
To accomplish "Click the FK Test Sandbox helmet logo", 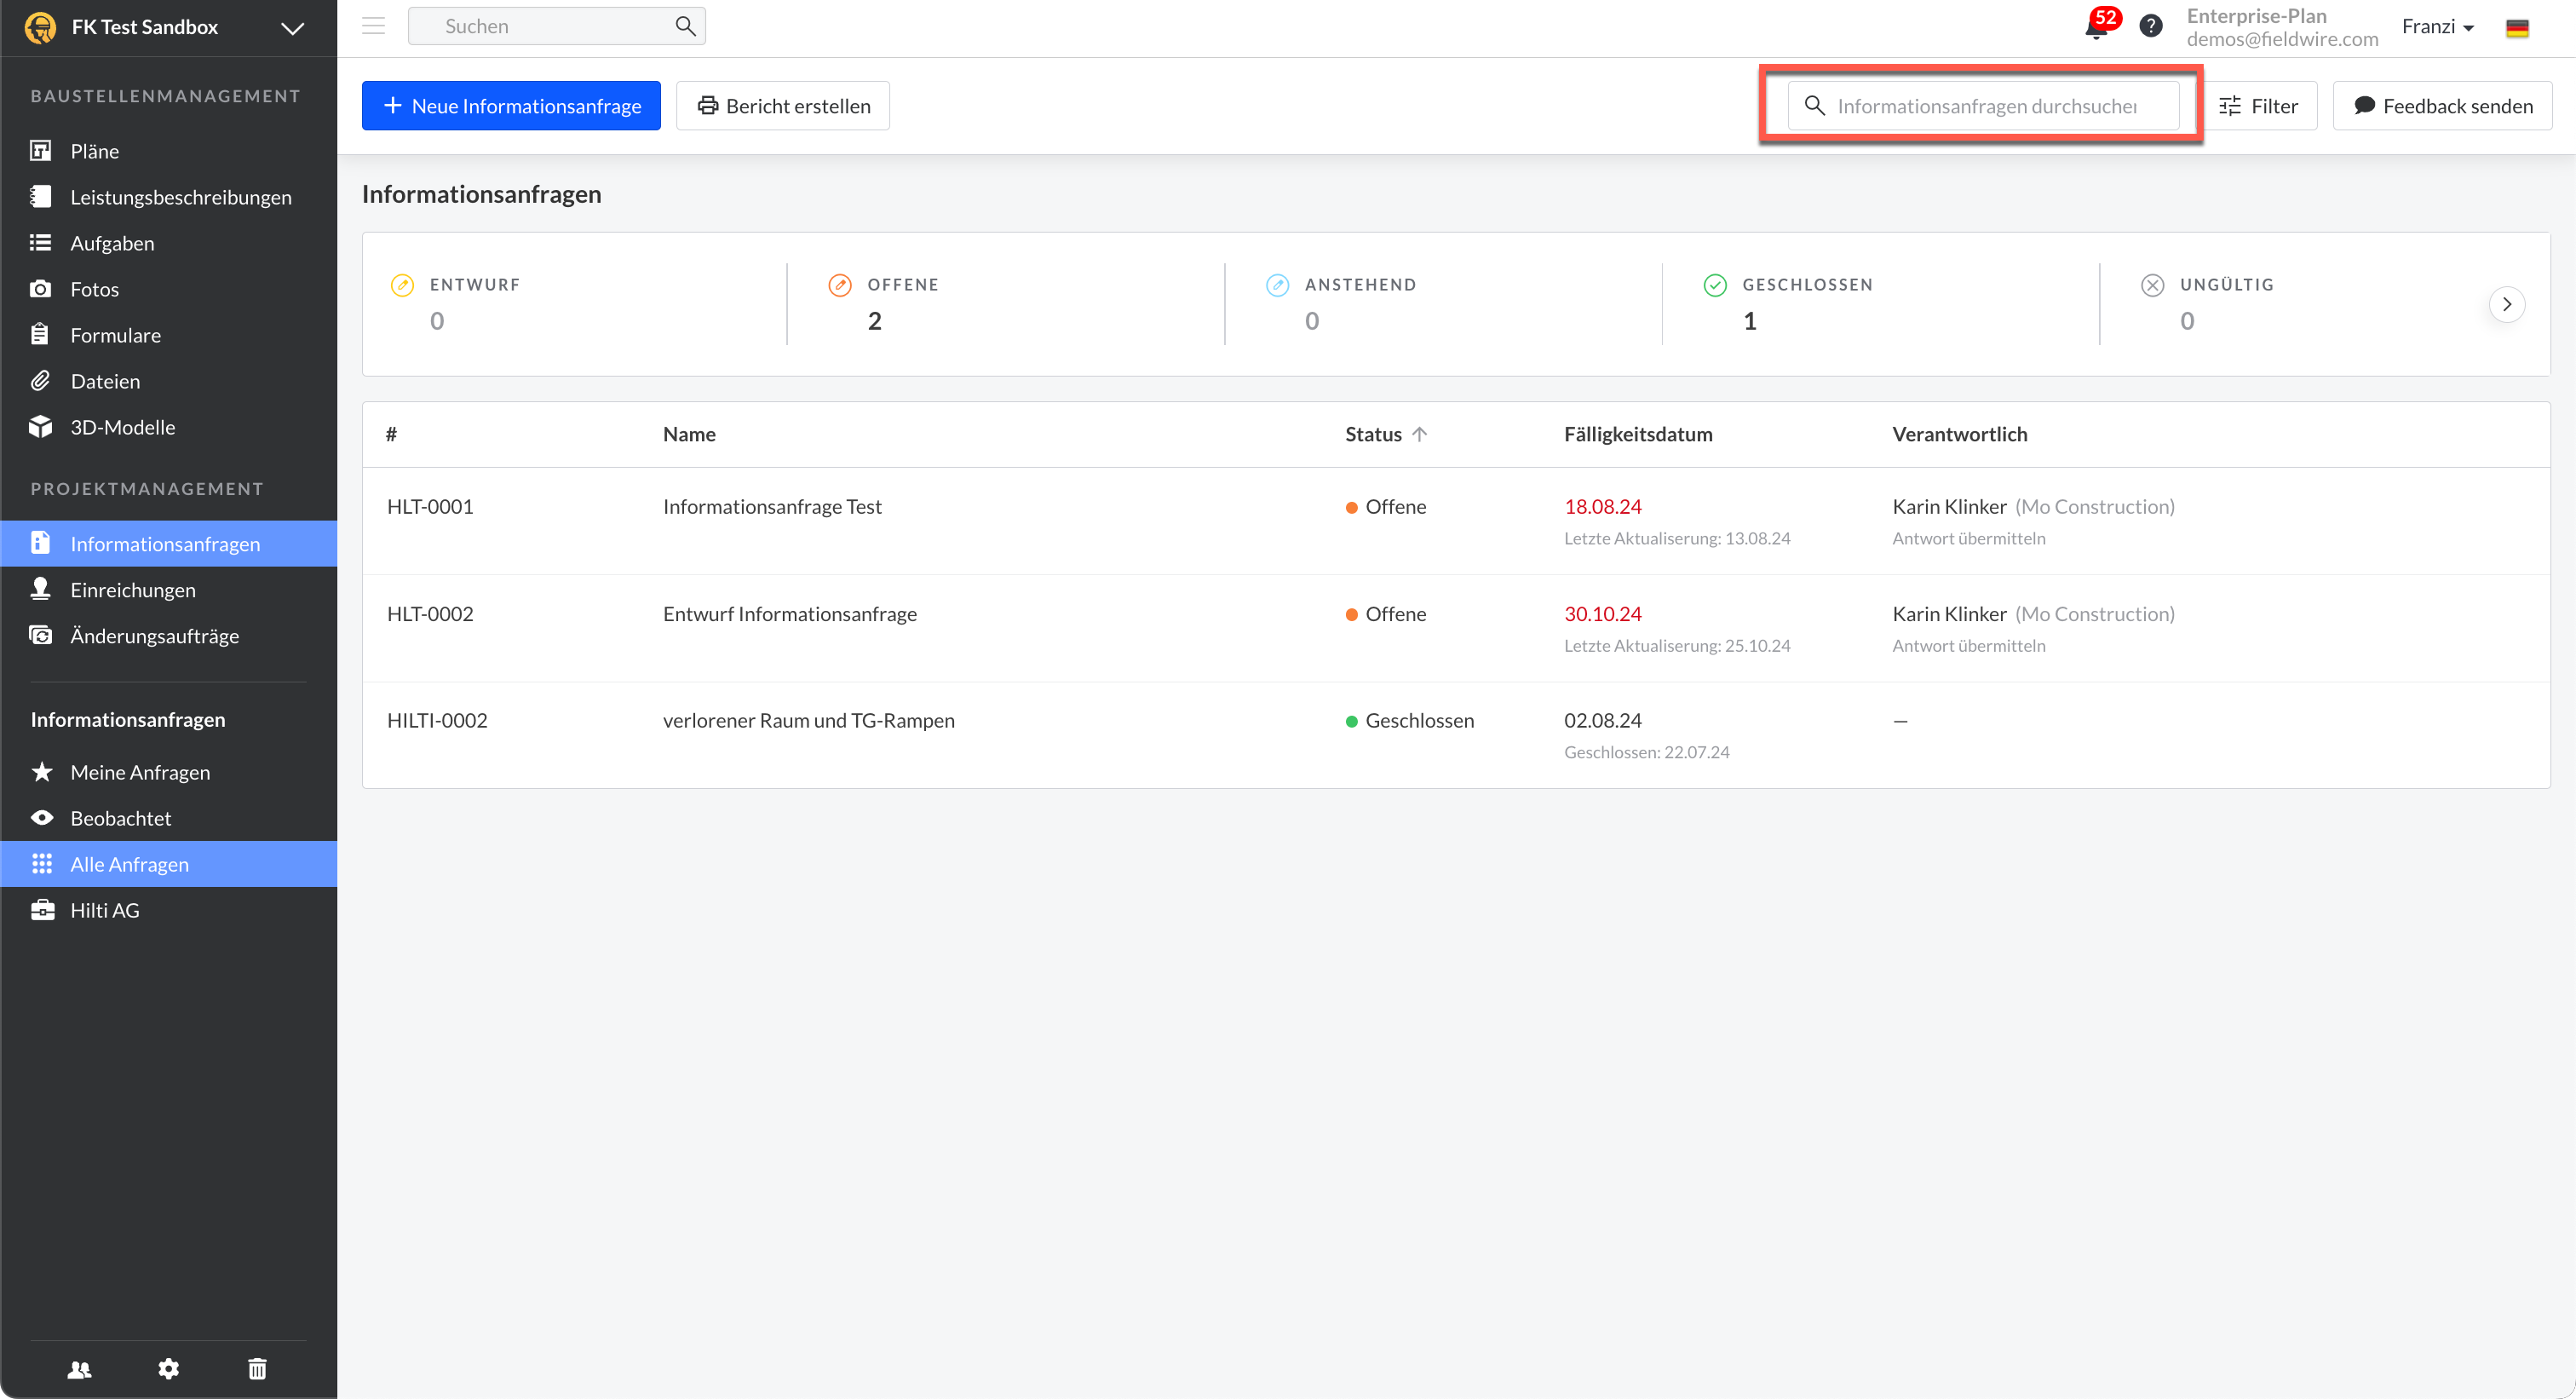I will (40, 27).
